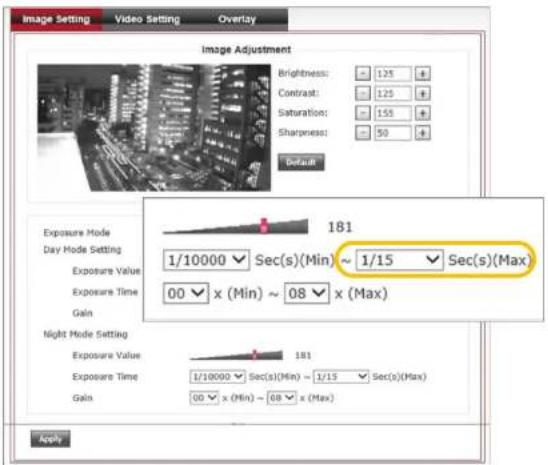Decrease Contrast with the minus button
Image resolution: width=548 pixels, height=465 pixels.
(363, 93)
